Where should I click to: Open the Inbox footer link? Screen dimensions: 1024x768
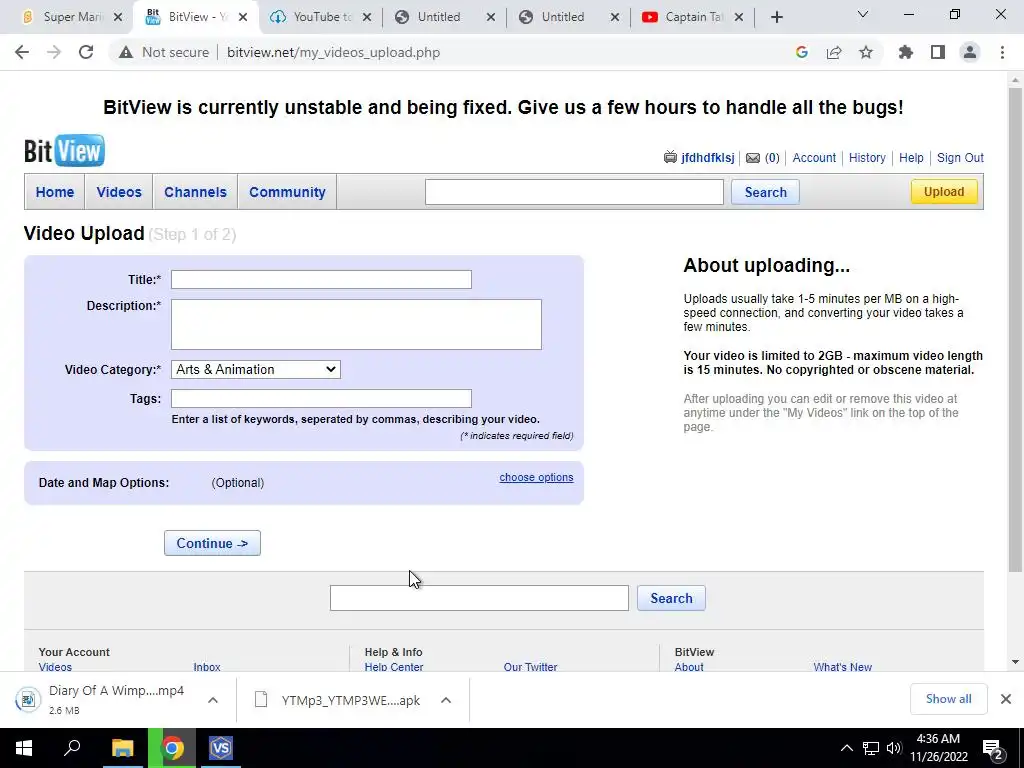(206, 667)
